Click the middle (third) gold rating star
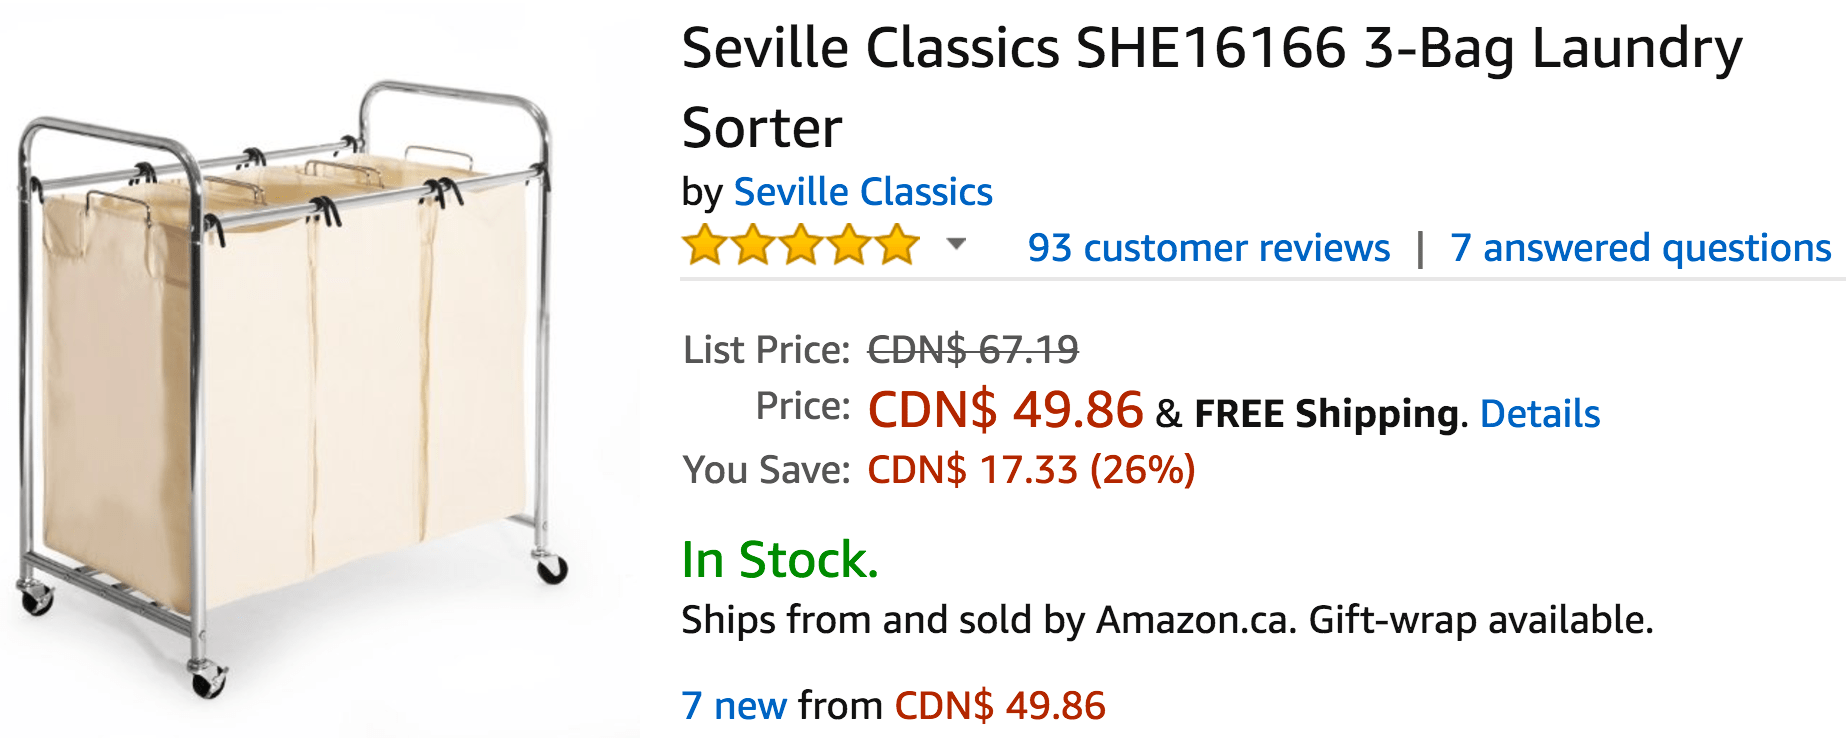 801,245
